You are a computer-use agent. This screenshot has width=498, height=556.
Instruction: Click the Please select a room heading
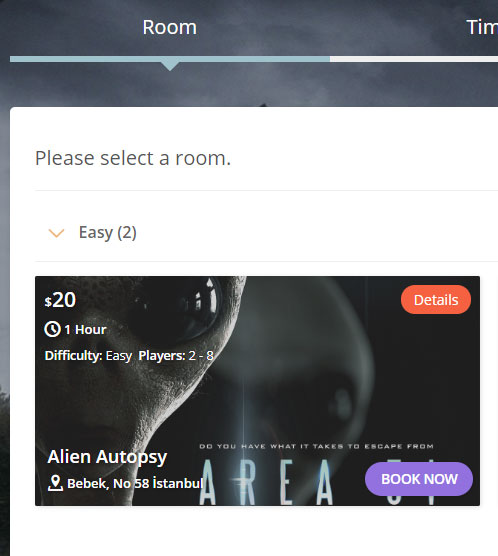click(133, 158)
